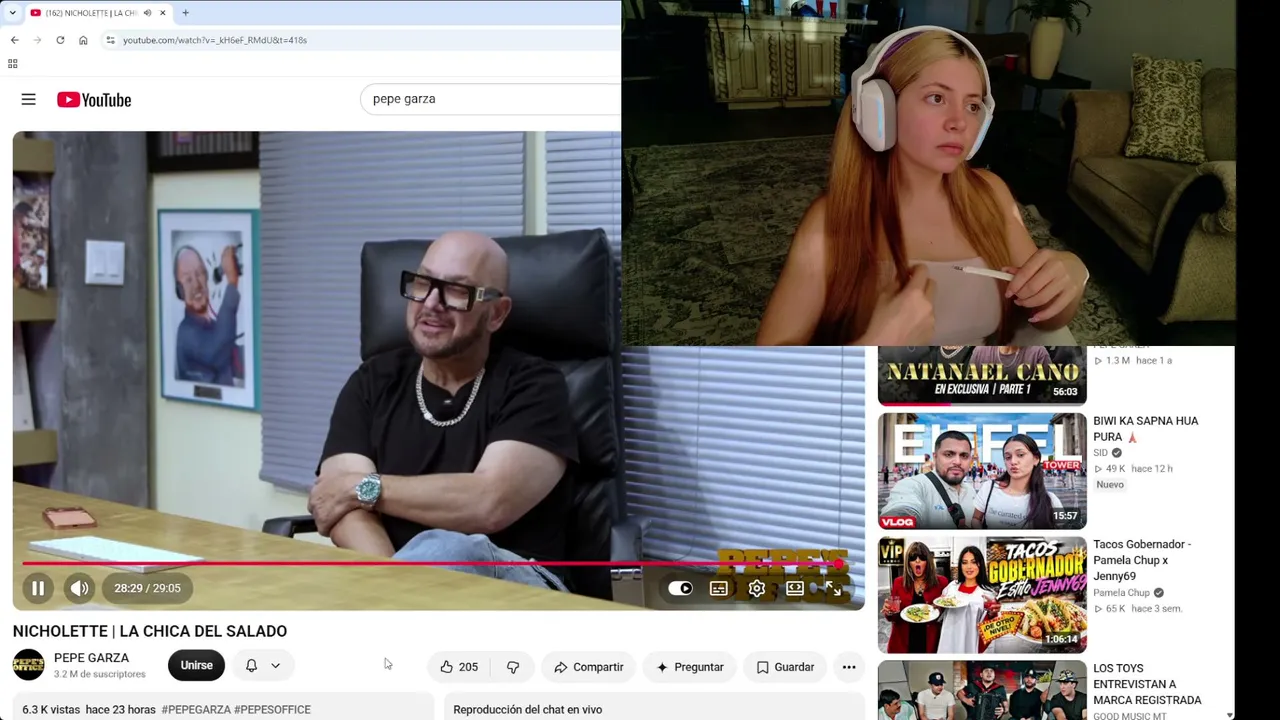Toggle subtitles in the video player
This screenshot has height=720, width=1280.
(718, 588)
